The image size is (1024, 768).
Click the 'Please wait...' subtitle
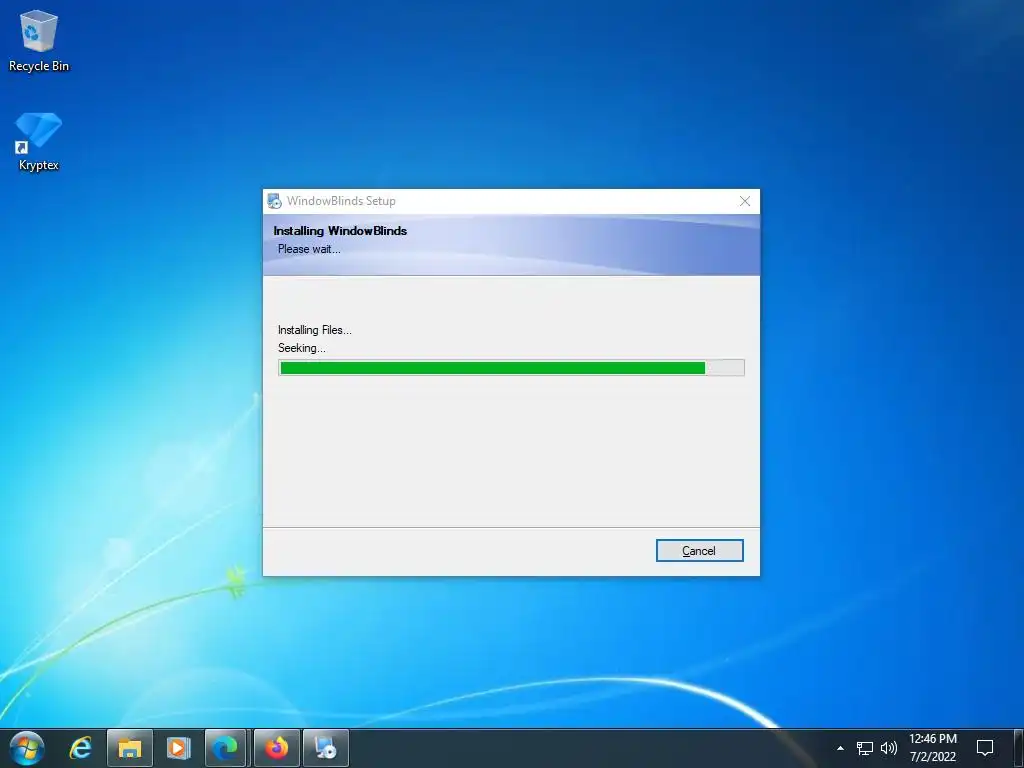coord(309,249)
